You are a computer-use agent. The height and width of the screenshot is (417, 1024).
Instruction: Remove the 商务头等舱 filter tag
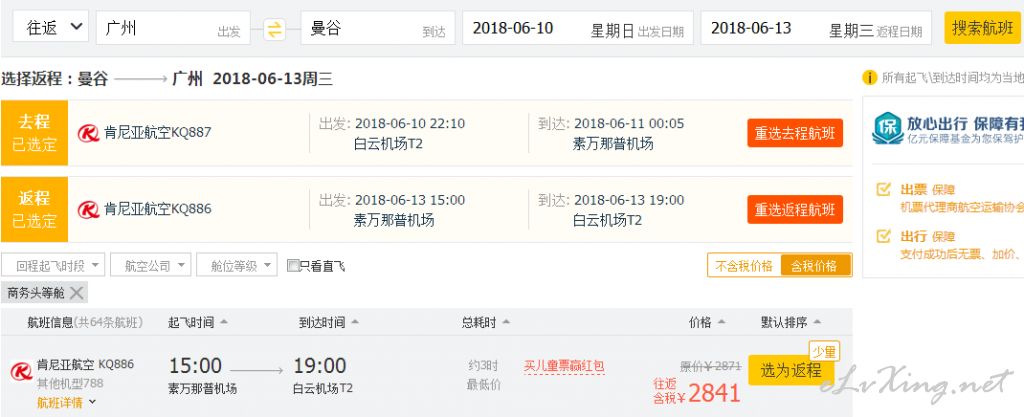[76, 293]
